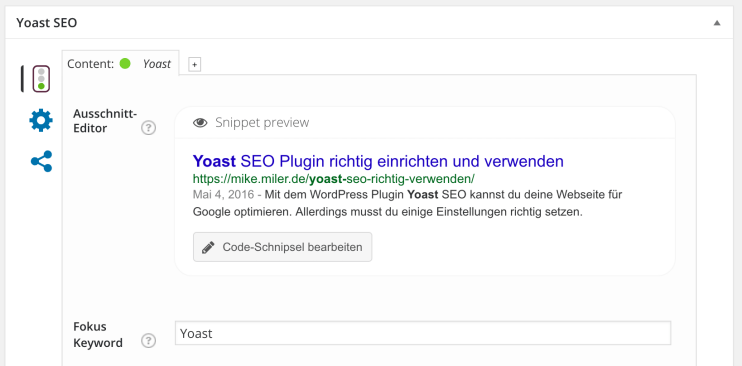Click the Ausschnitt-Editor label
The image size is (742, 366).
(105, 121)
